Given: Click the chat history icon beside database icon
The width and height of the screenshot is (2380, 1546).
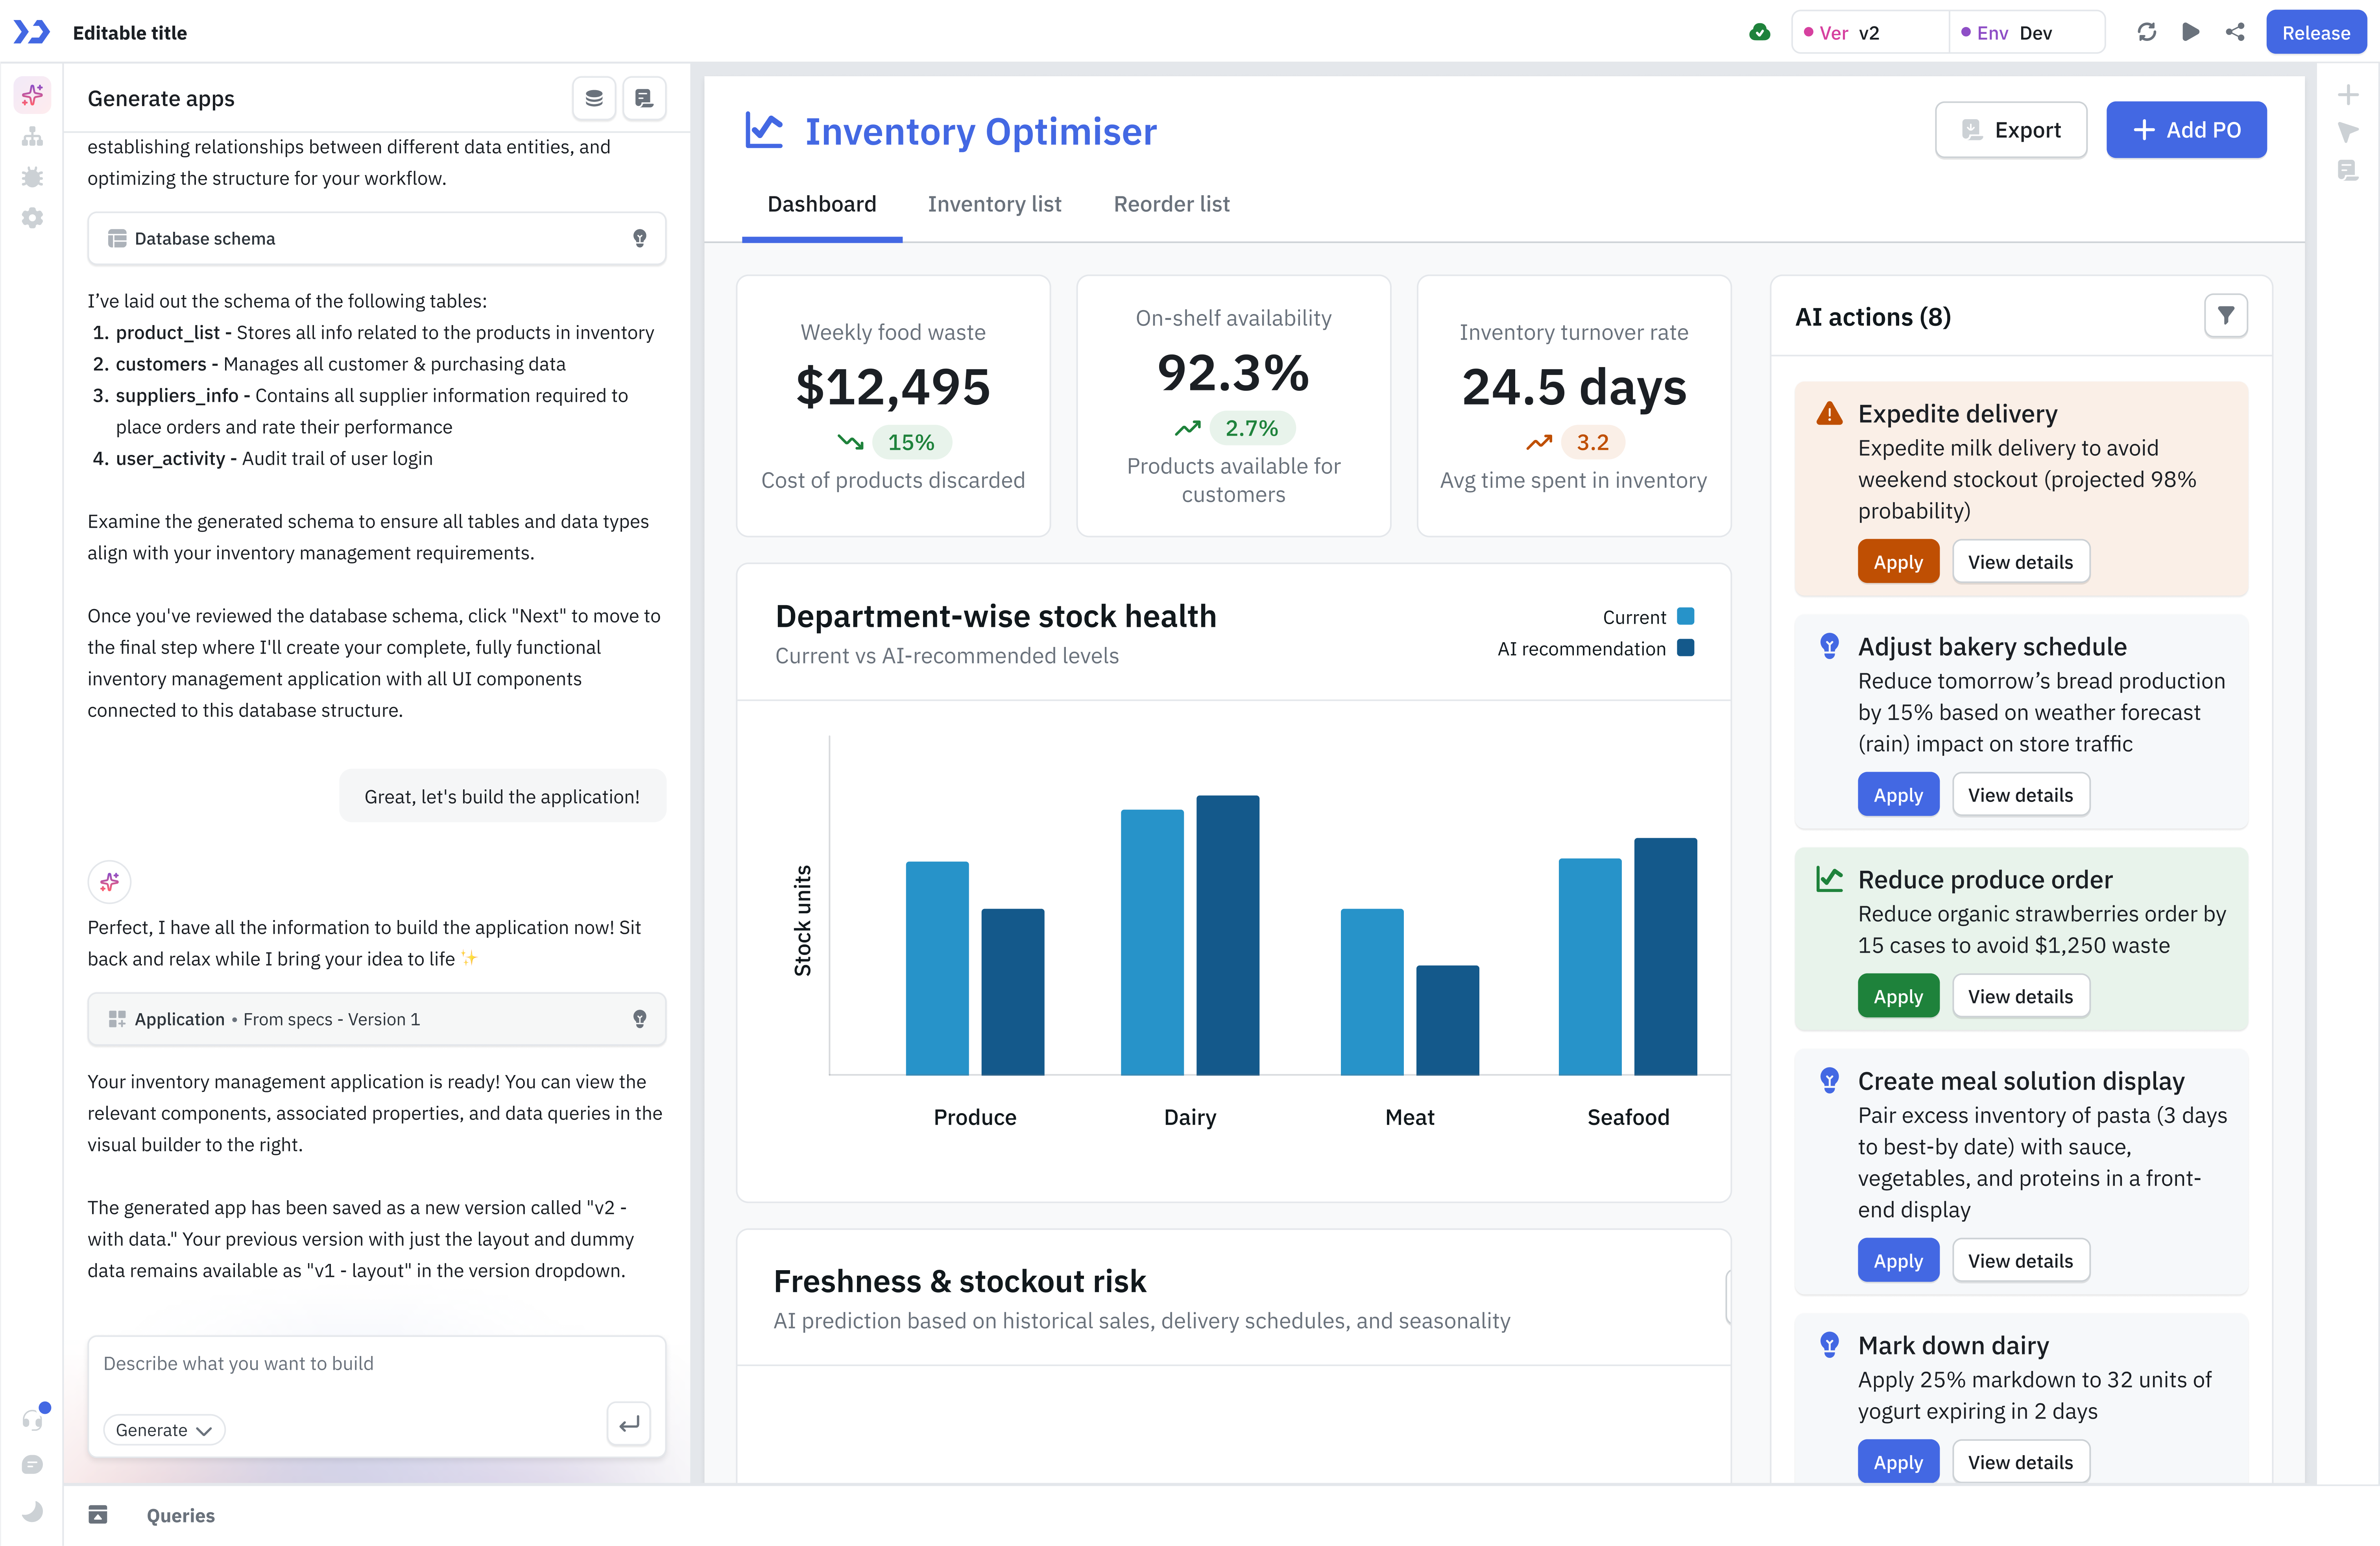Looking at the screenshot, I should pos(644,98).
